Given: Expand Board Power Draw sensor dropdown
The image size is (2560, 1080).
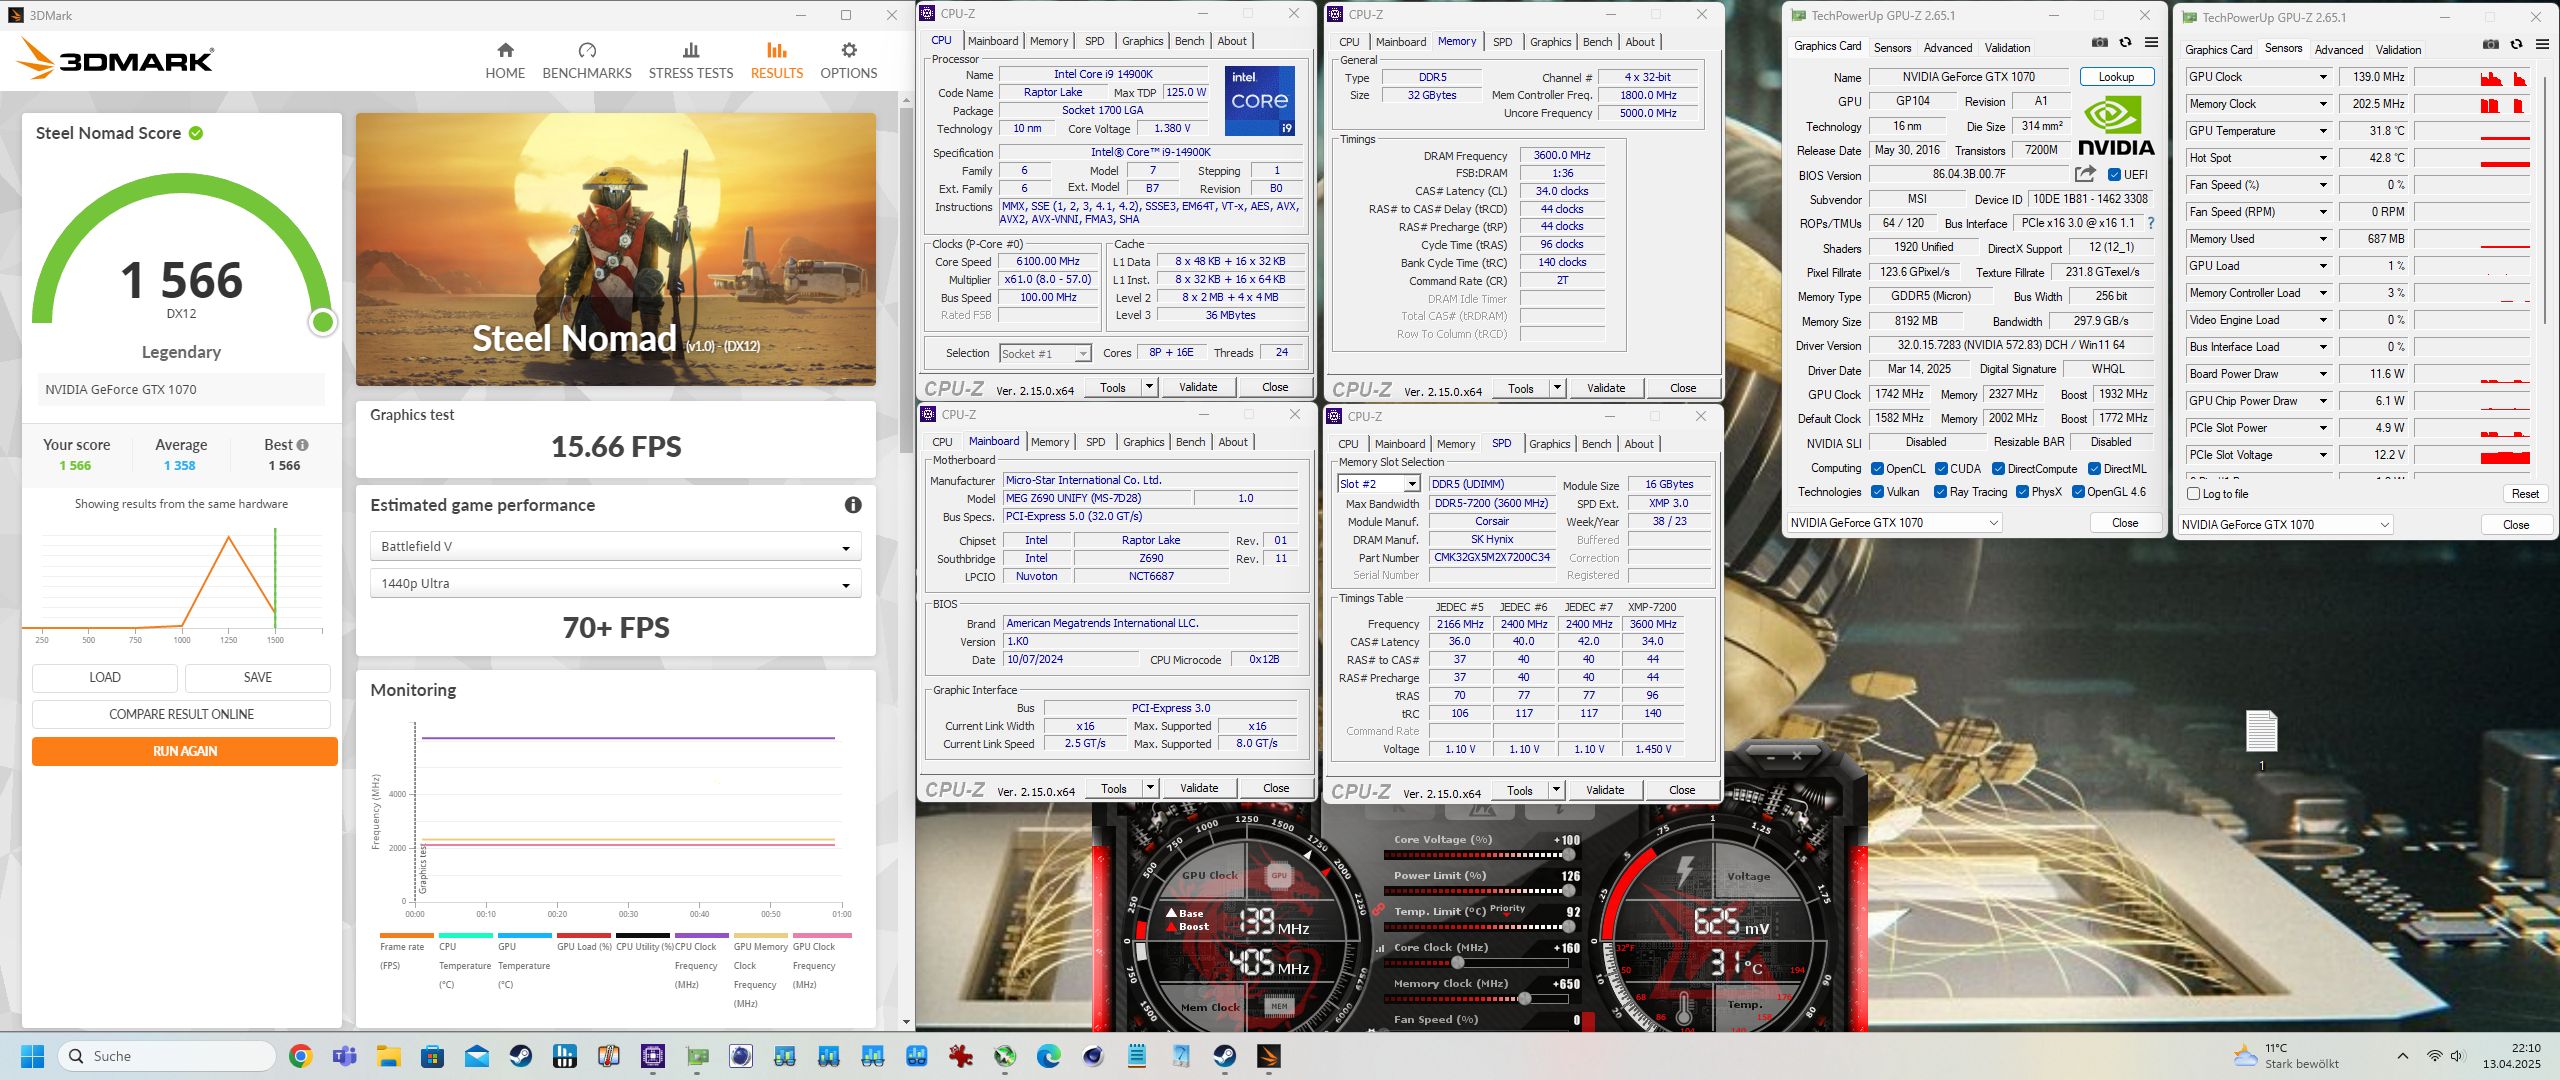Looking at the screenshot, I should click(x=2323, y=374).
